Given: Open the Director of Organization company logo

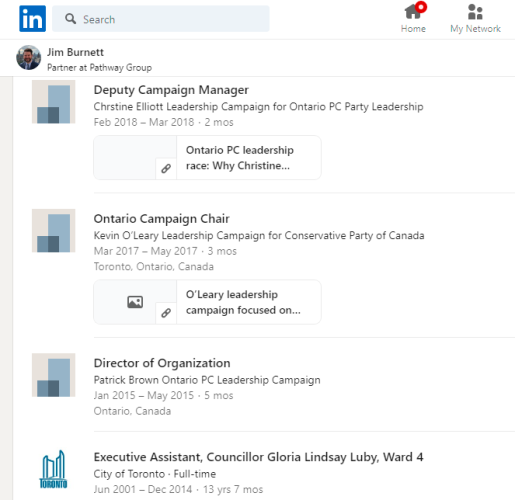Looking at the screenshot, I should (x=54, y=375).
